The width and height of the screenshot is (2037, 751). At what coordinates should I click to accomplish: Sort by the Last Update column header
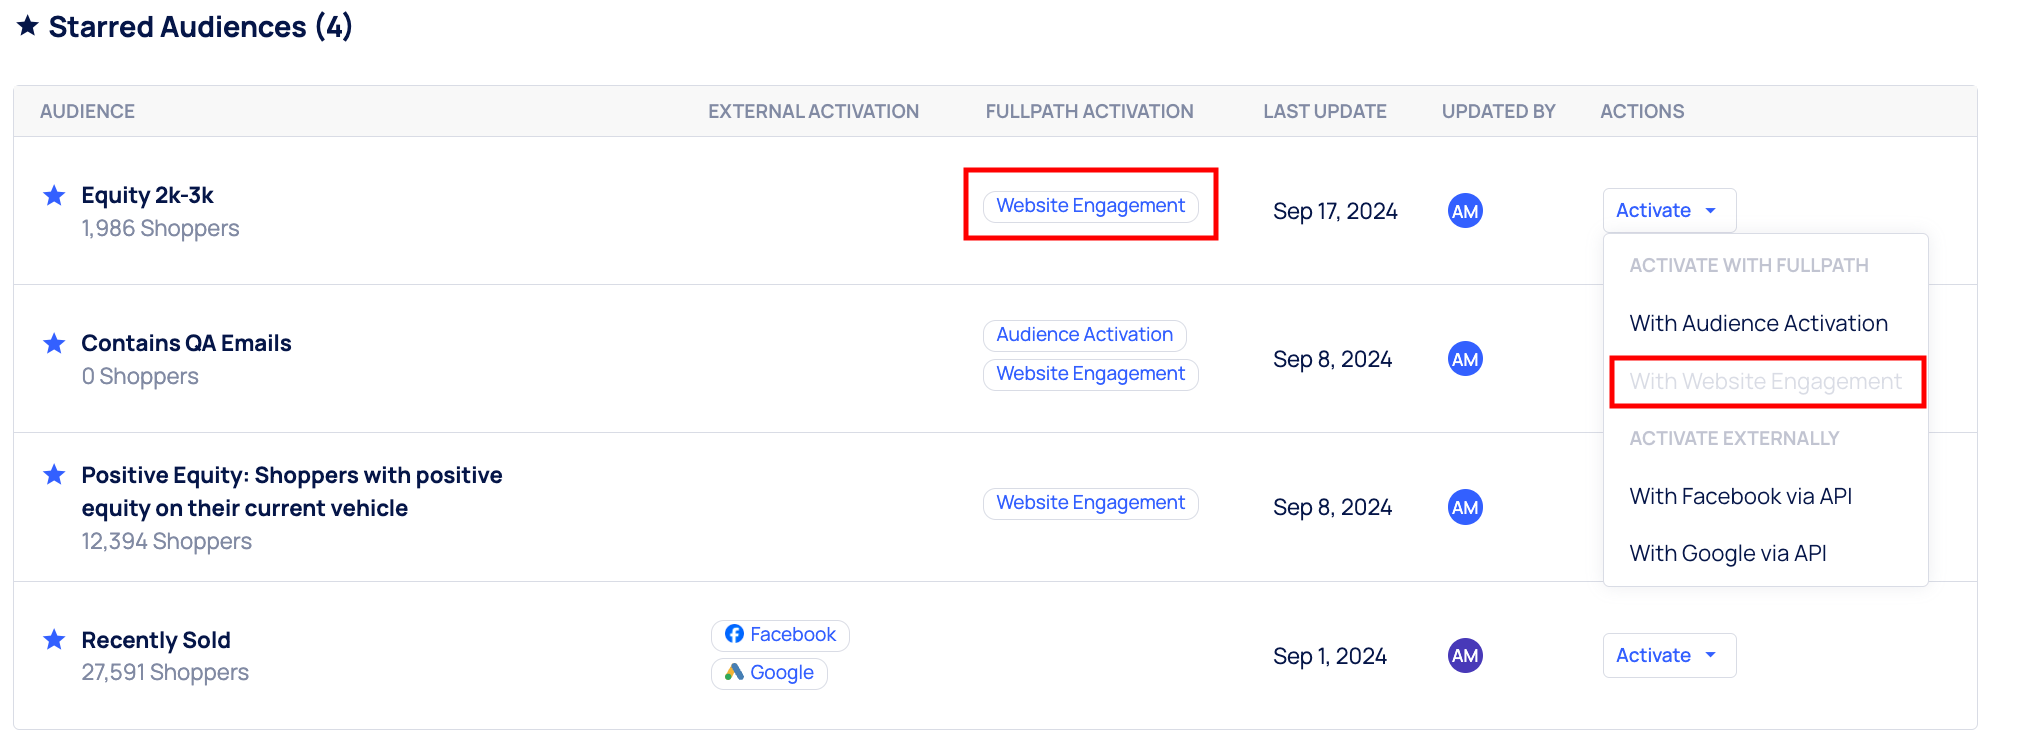click(x=1324, y=112)
